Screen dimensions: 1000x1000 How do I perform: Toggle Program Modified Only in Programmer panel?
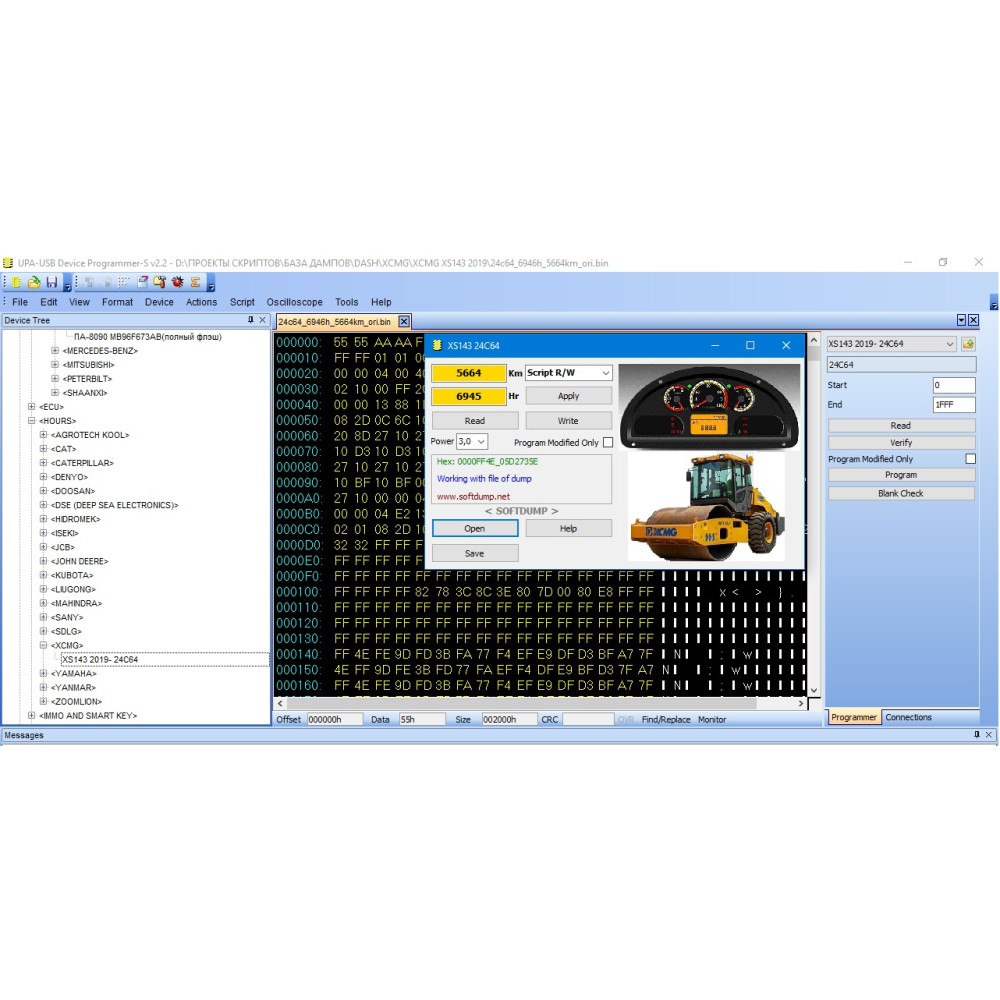point(970,459)
